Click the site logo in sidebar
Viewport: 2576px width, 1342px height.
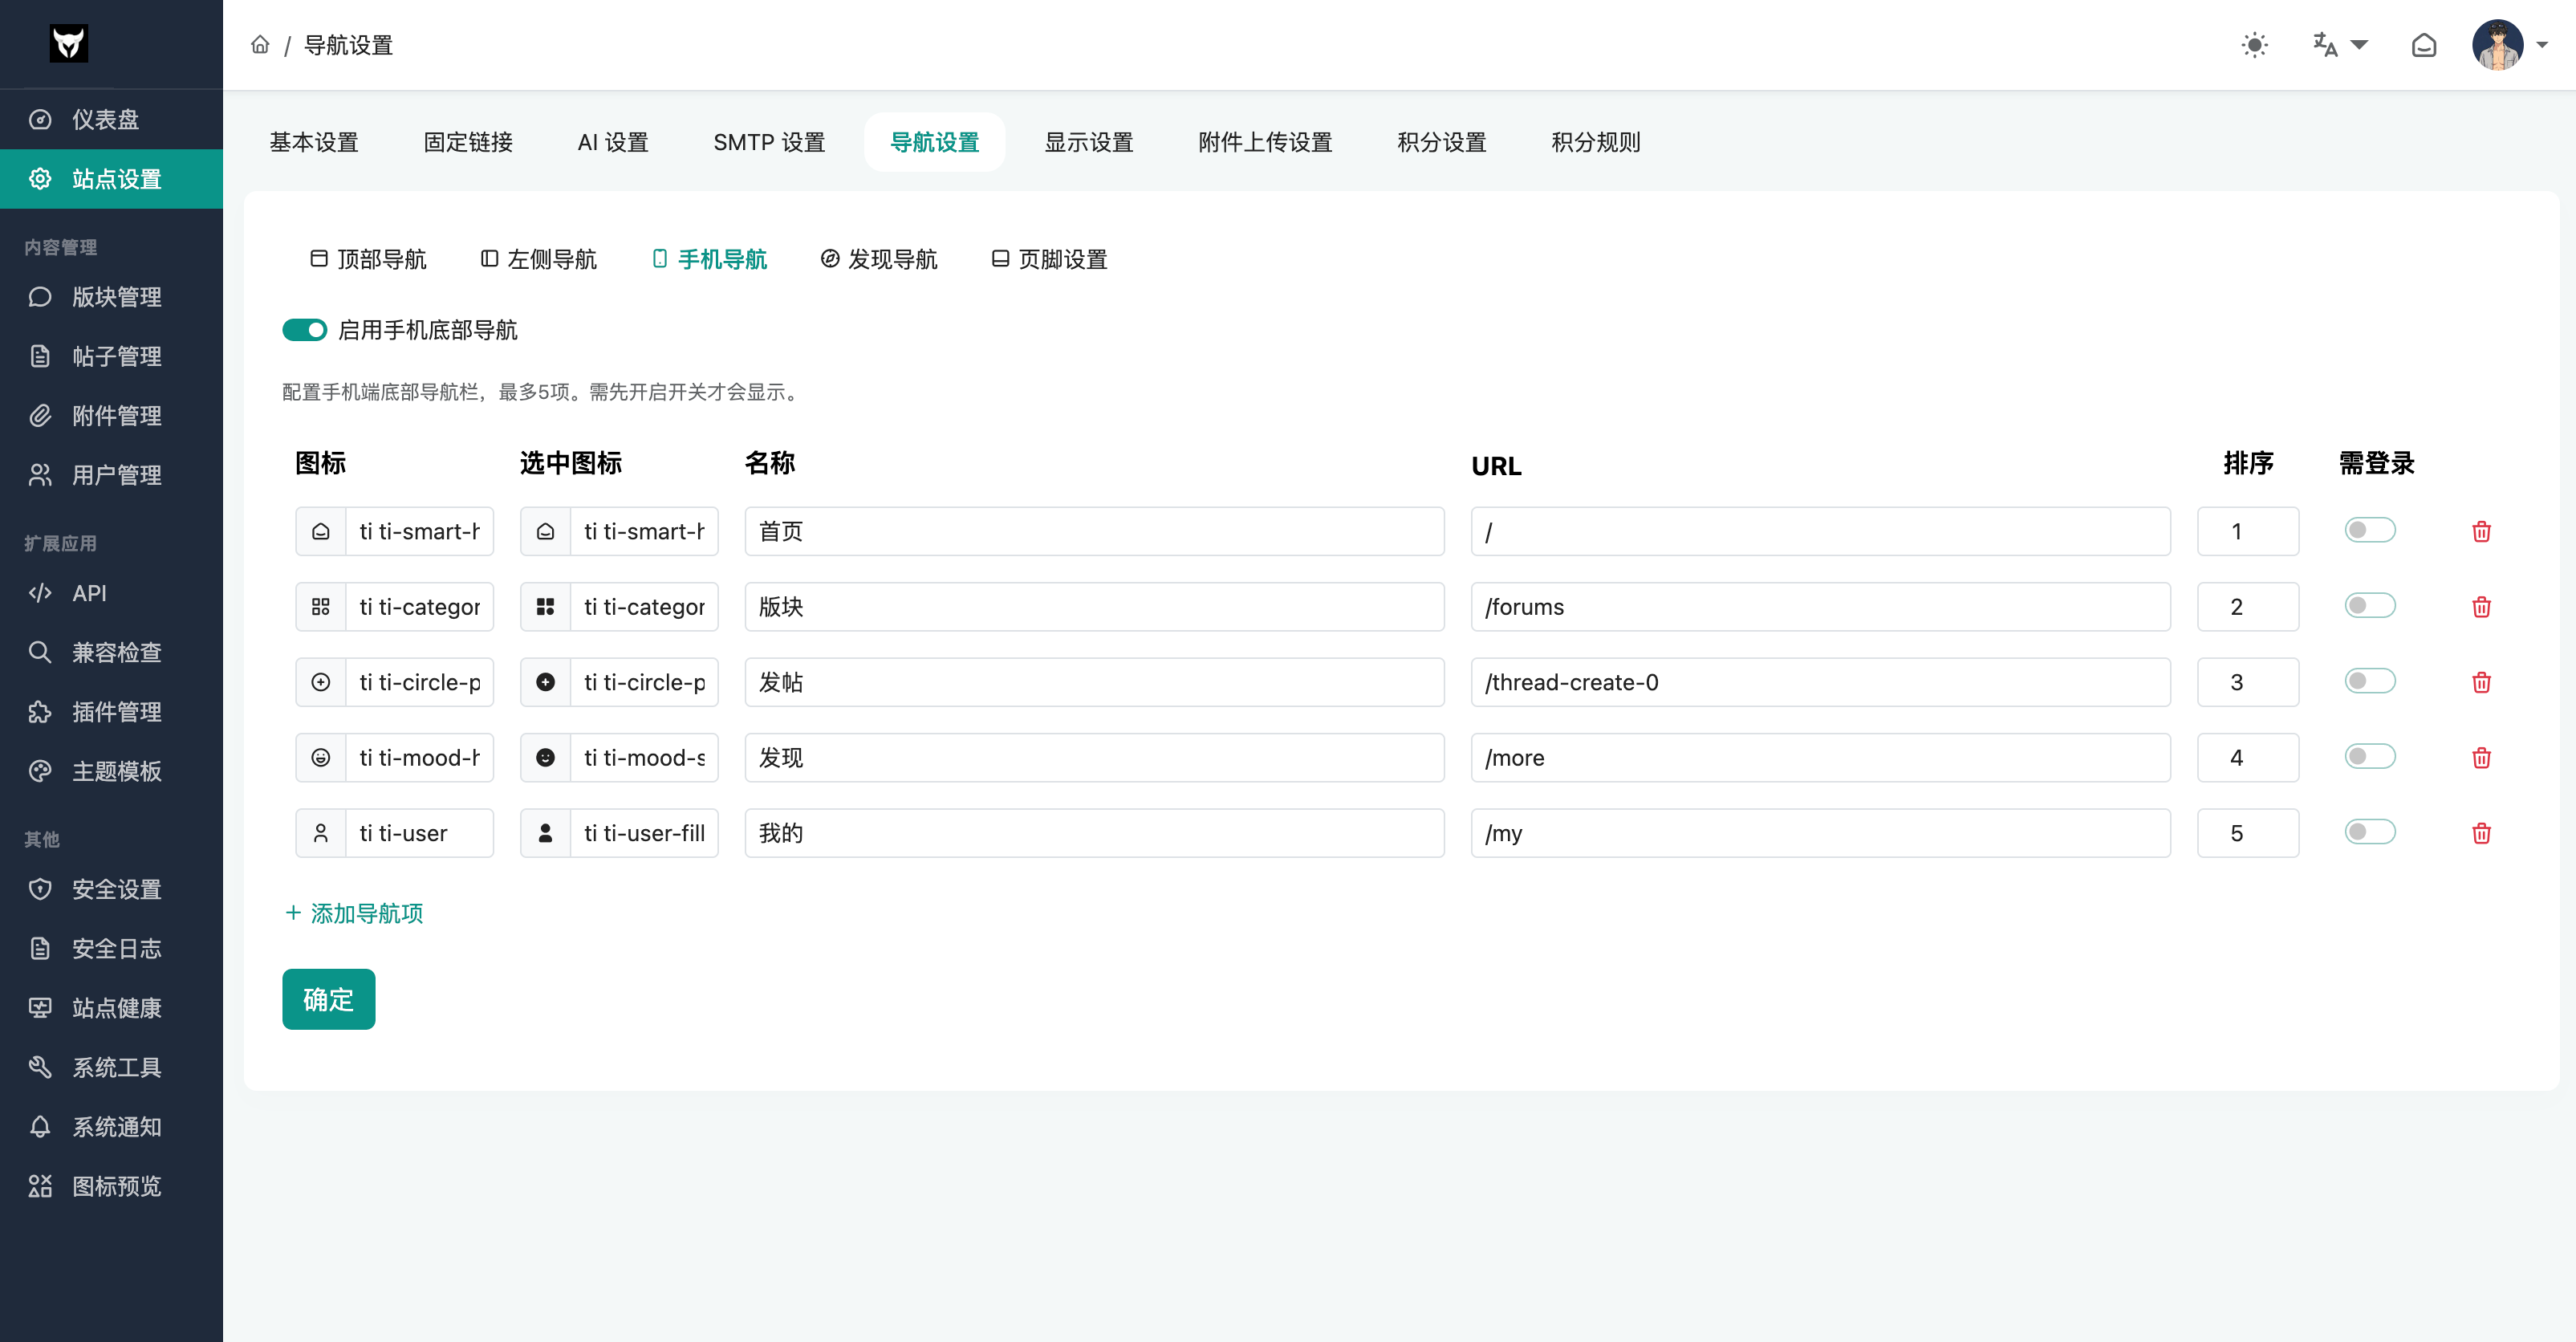point(69,43)
